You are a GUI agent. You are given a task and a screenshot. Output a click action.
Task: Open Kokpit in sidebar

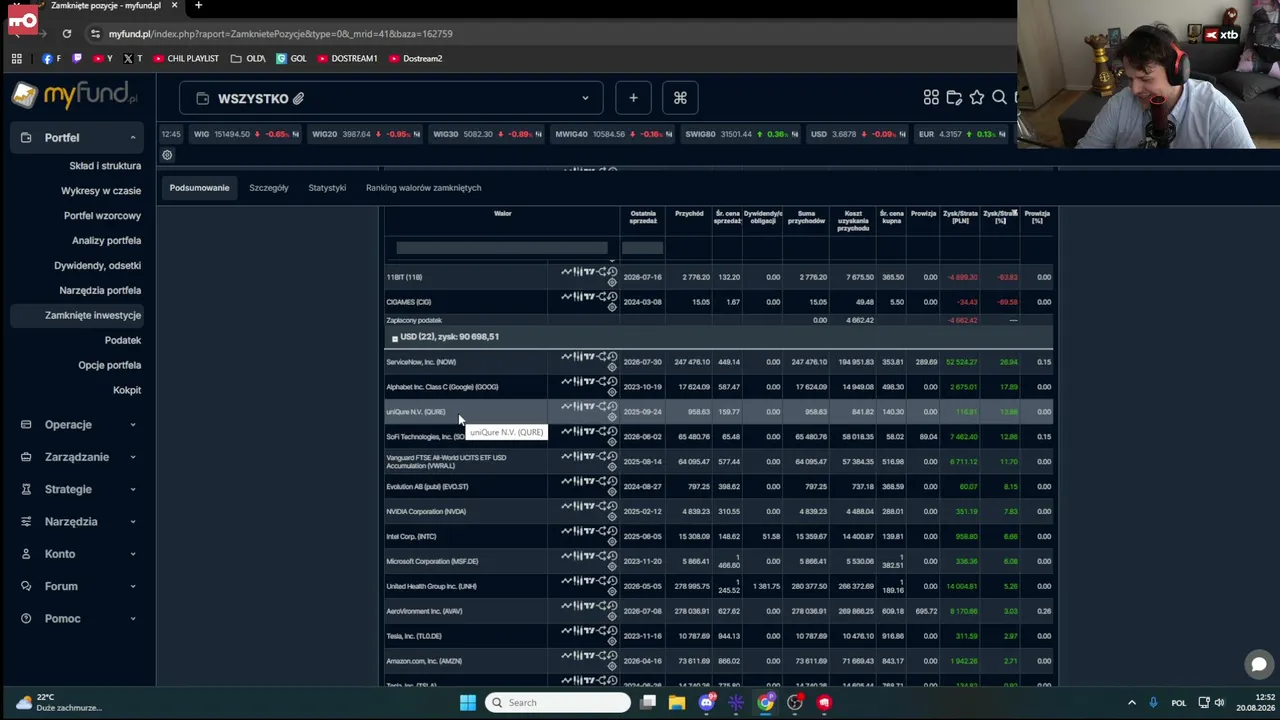[x=127, y=390]
